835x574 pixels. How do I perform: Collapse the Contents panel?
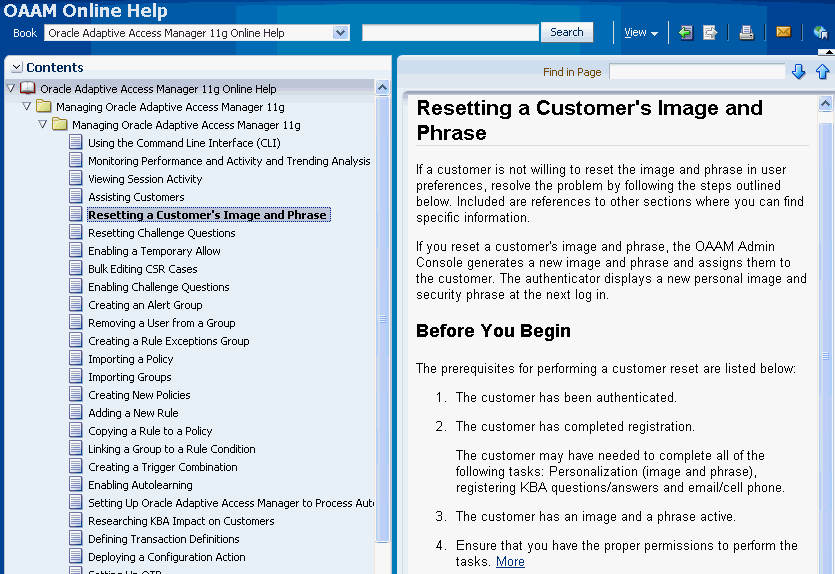[x=17, y=67]
